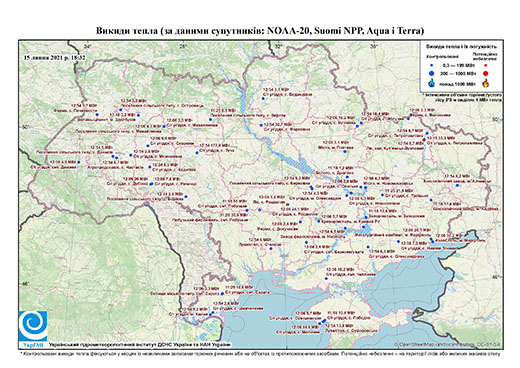Click the small blue dot in legend
The width and height of the screenshot is (520, 368).
(x=432, y=65)
